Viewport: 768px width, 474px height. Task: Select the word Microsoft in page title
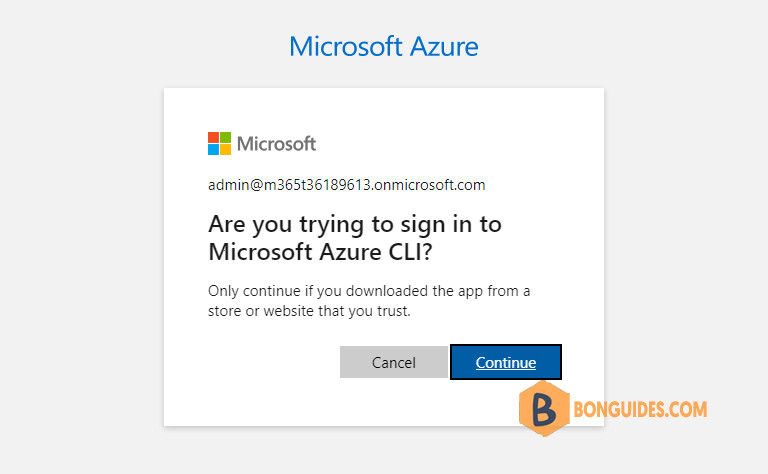[346, 47]
